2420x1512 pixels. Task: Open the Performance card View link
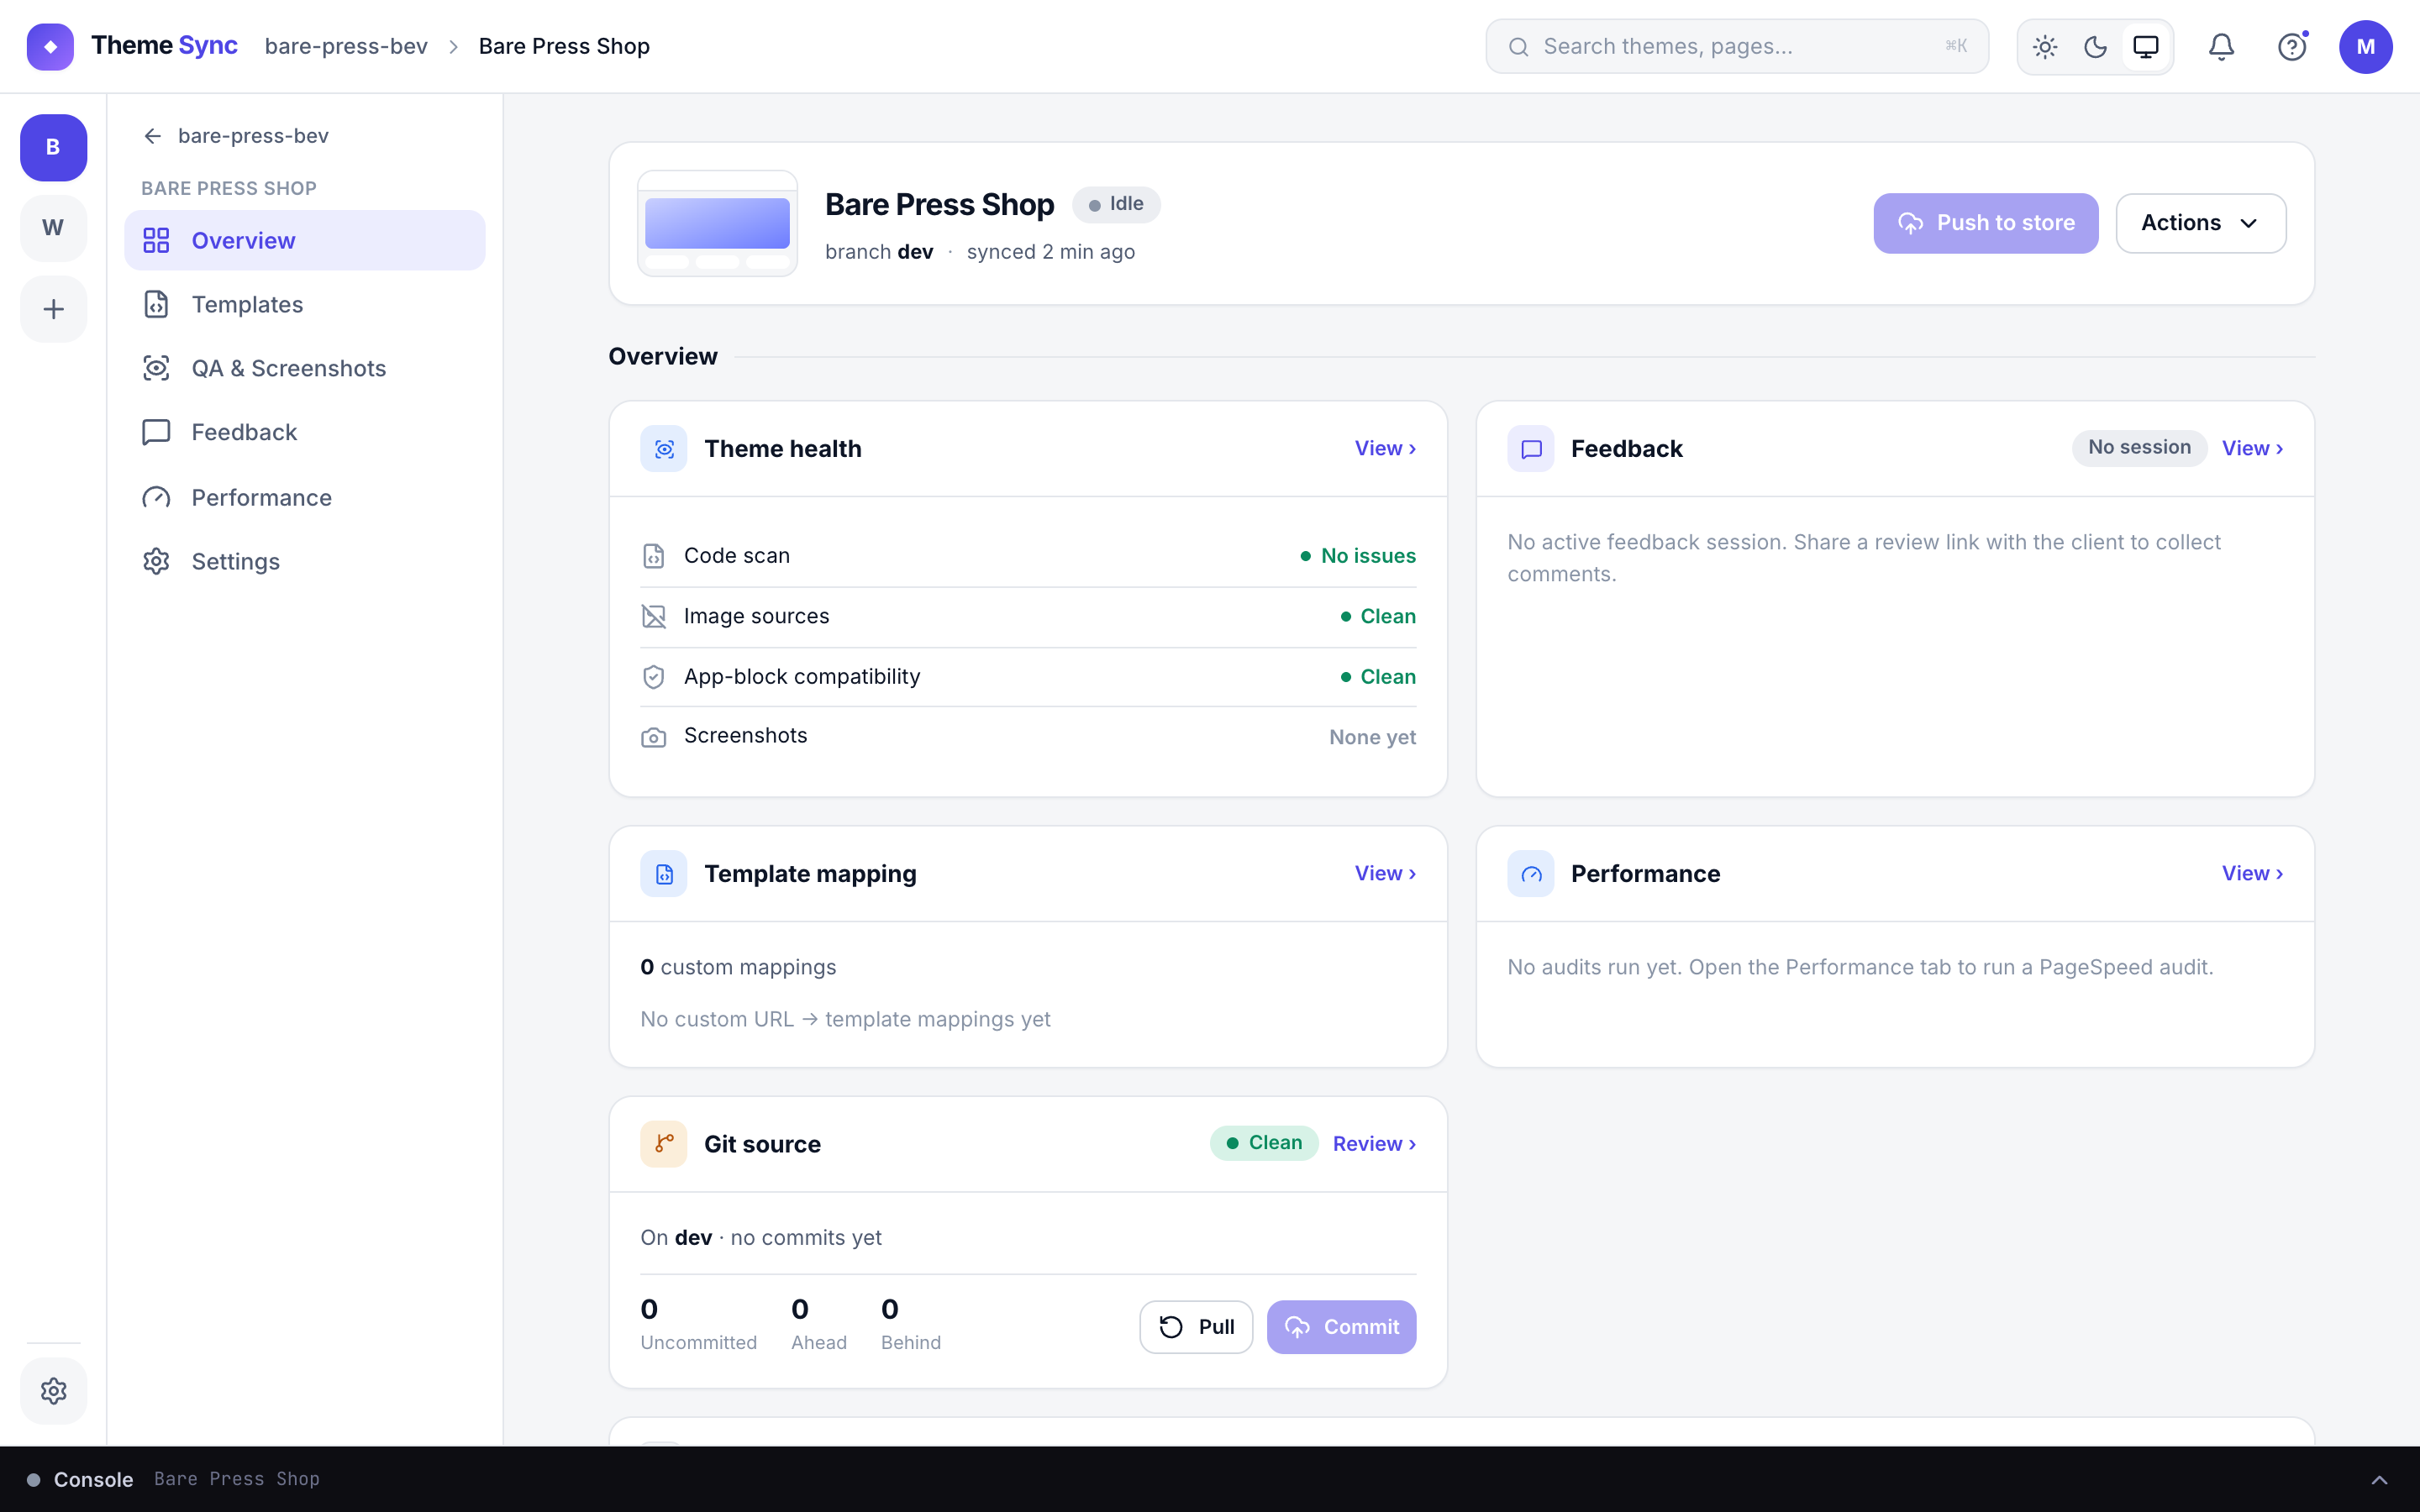(x=2252, y=874)
